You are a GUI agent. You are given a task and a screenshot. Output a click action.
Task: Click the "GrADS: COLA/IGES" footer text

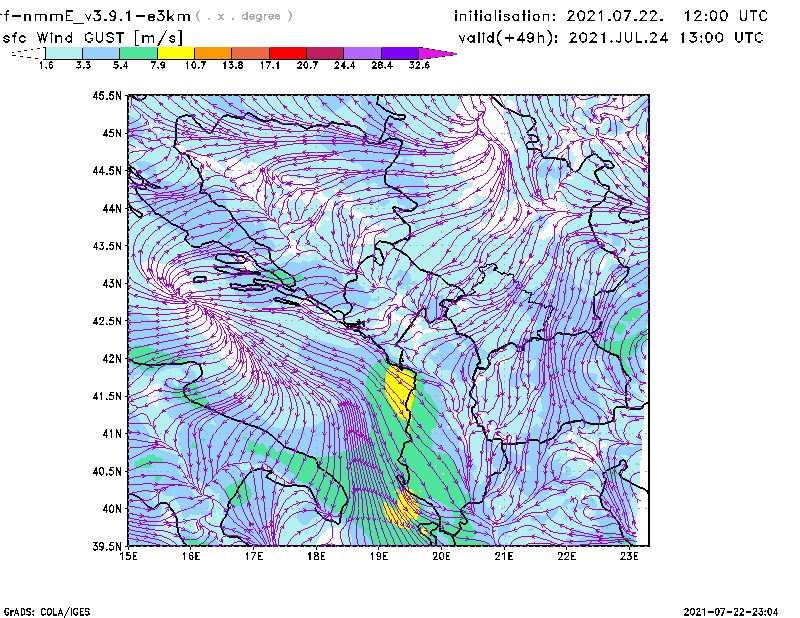[x=47, y=611]
